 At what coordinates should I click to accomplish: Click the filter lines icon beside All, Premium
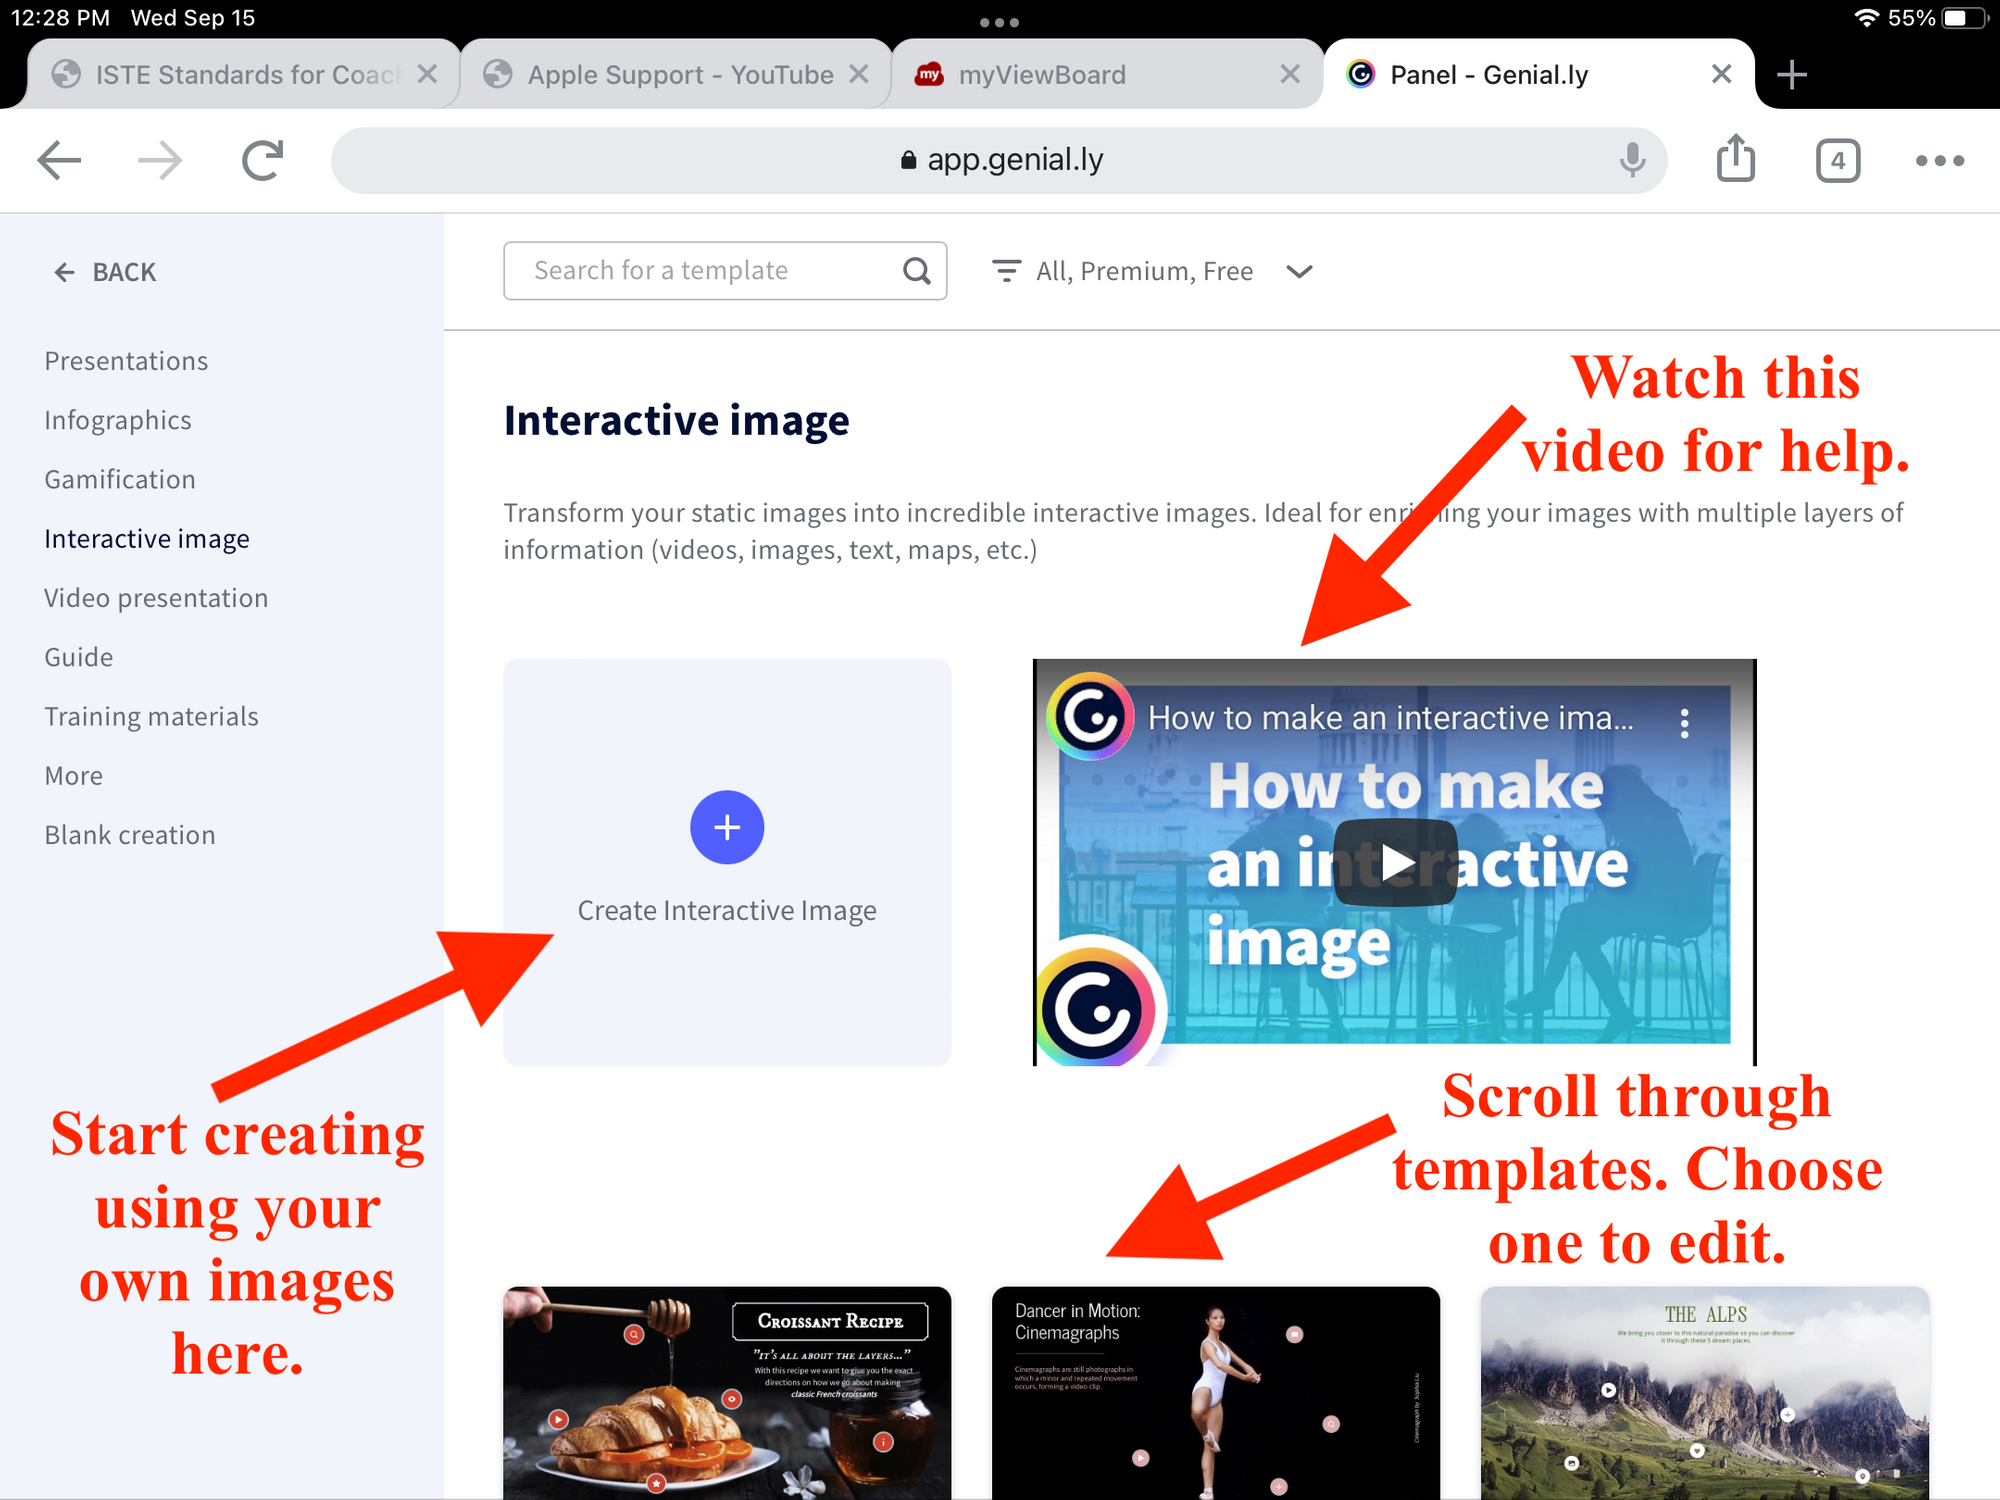coord(1006,271)
